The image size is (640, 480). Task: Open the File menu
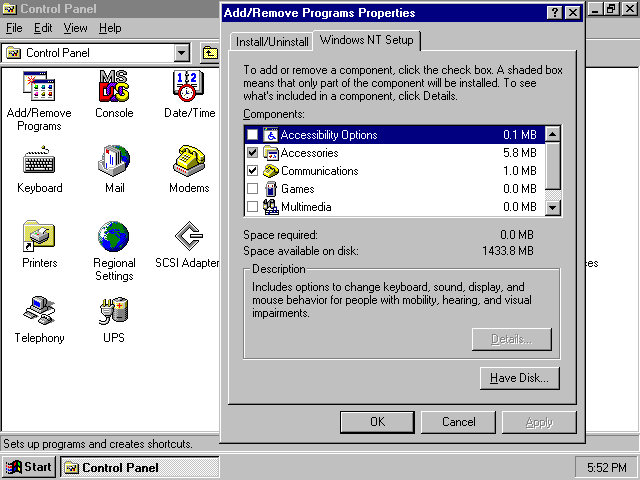(x=14, y=28)
